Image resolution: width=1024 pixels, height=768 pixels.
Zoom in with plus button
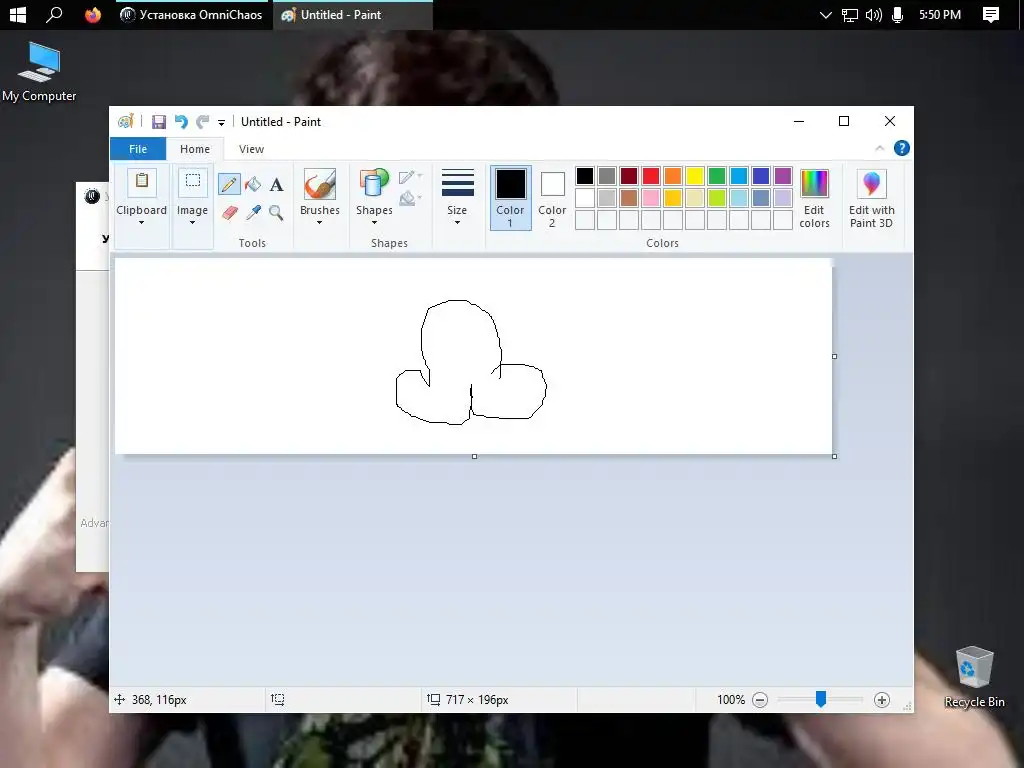[882, 700]
